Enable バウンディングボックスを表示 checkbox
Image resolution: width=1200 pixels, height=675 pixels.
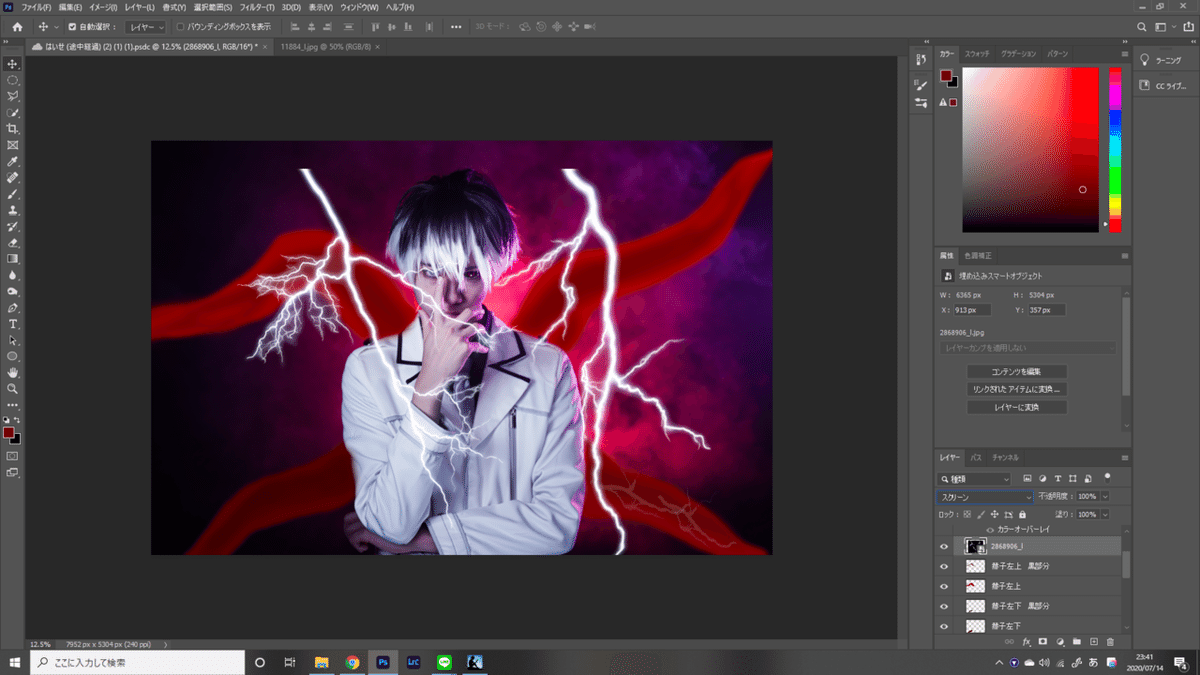click(x=180, y=27)
